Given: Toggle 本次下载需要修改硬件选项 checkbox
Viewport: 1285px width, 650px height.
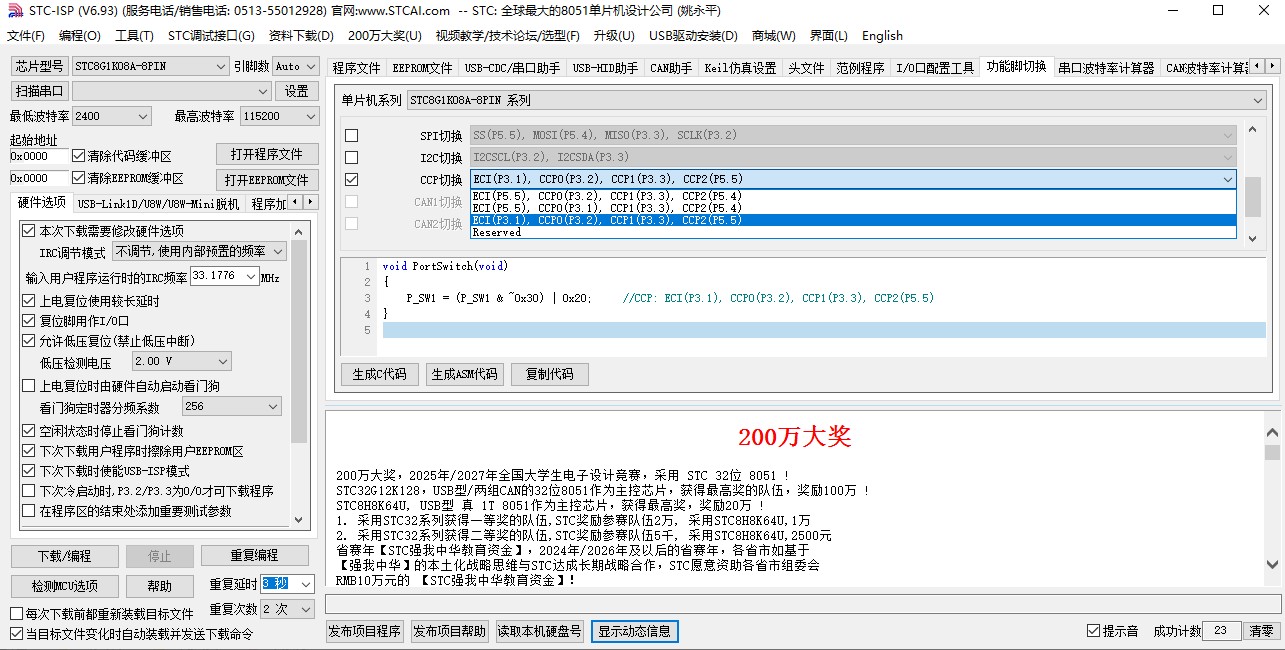Looking at the screenshot, I should (28, 231).
